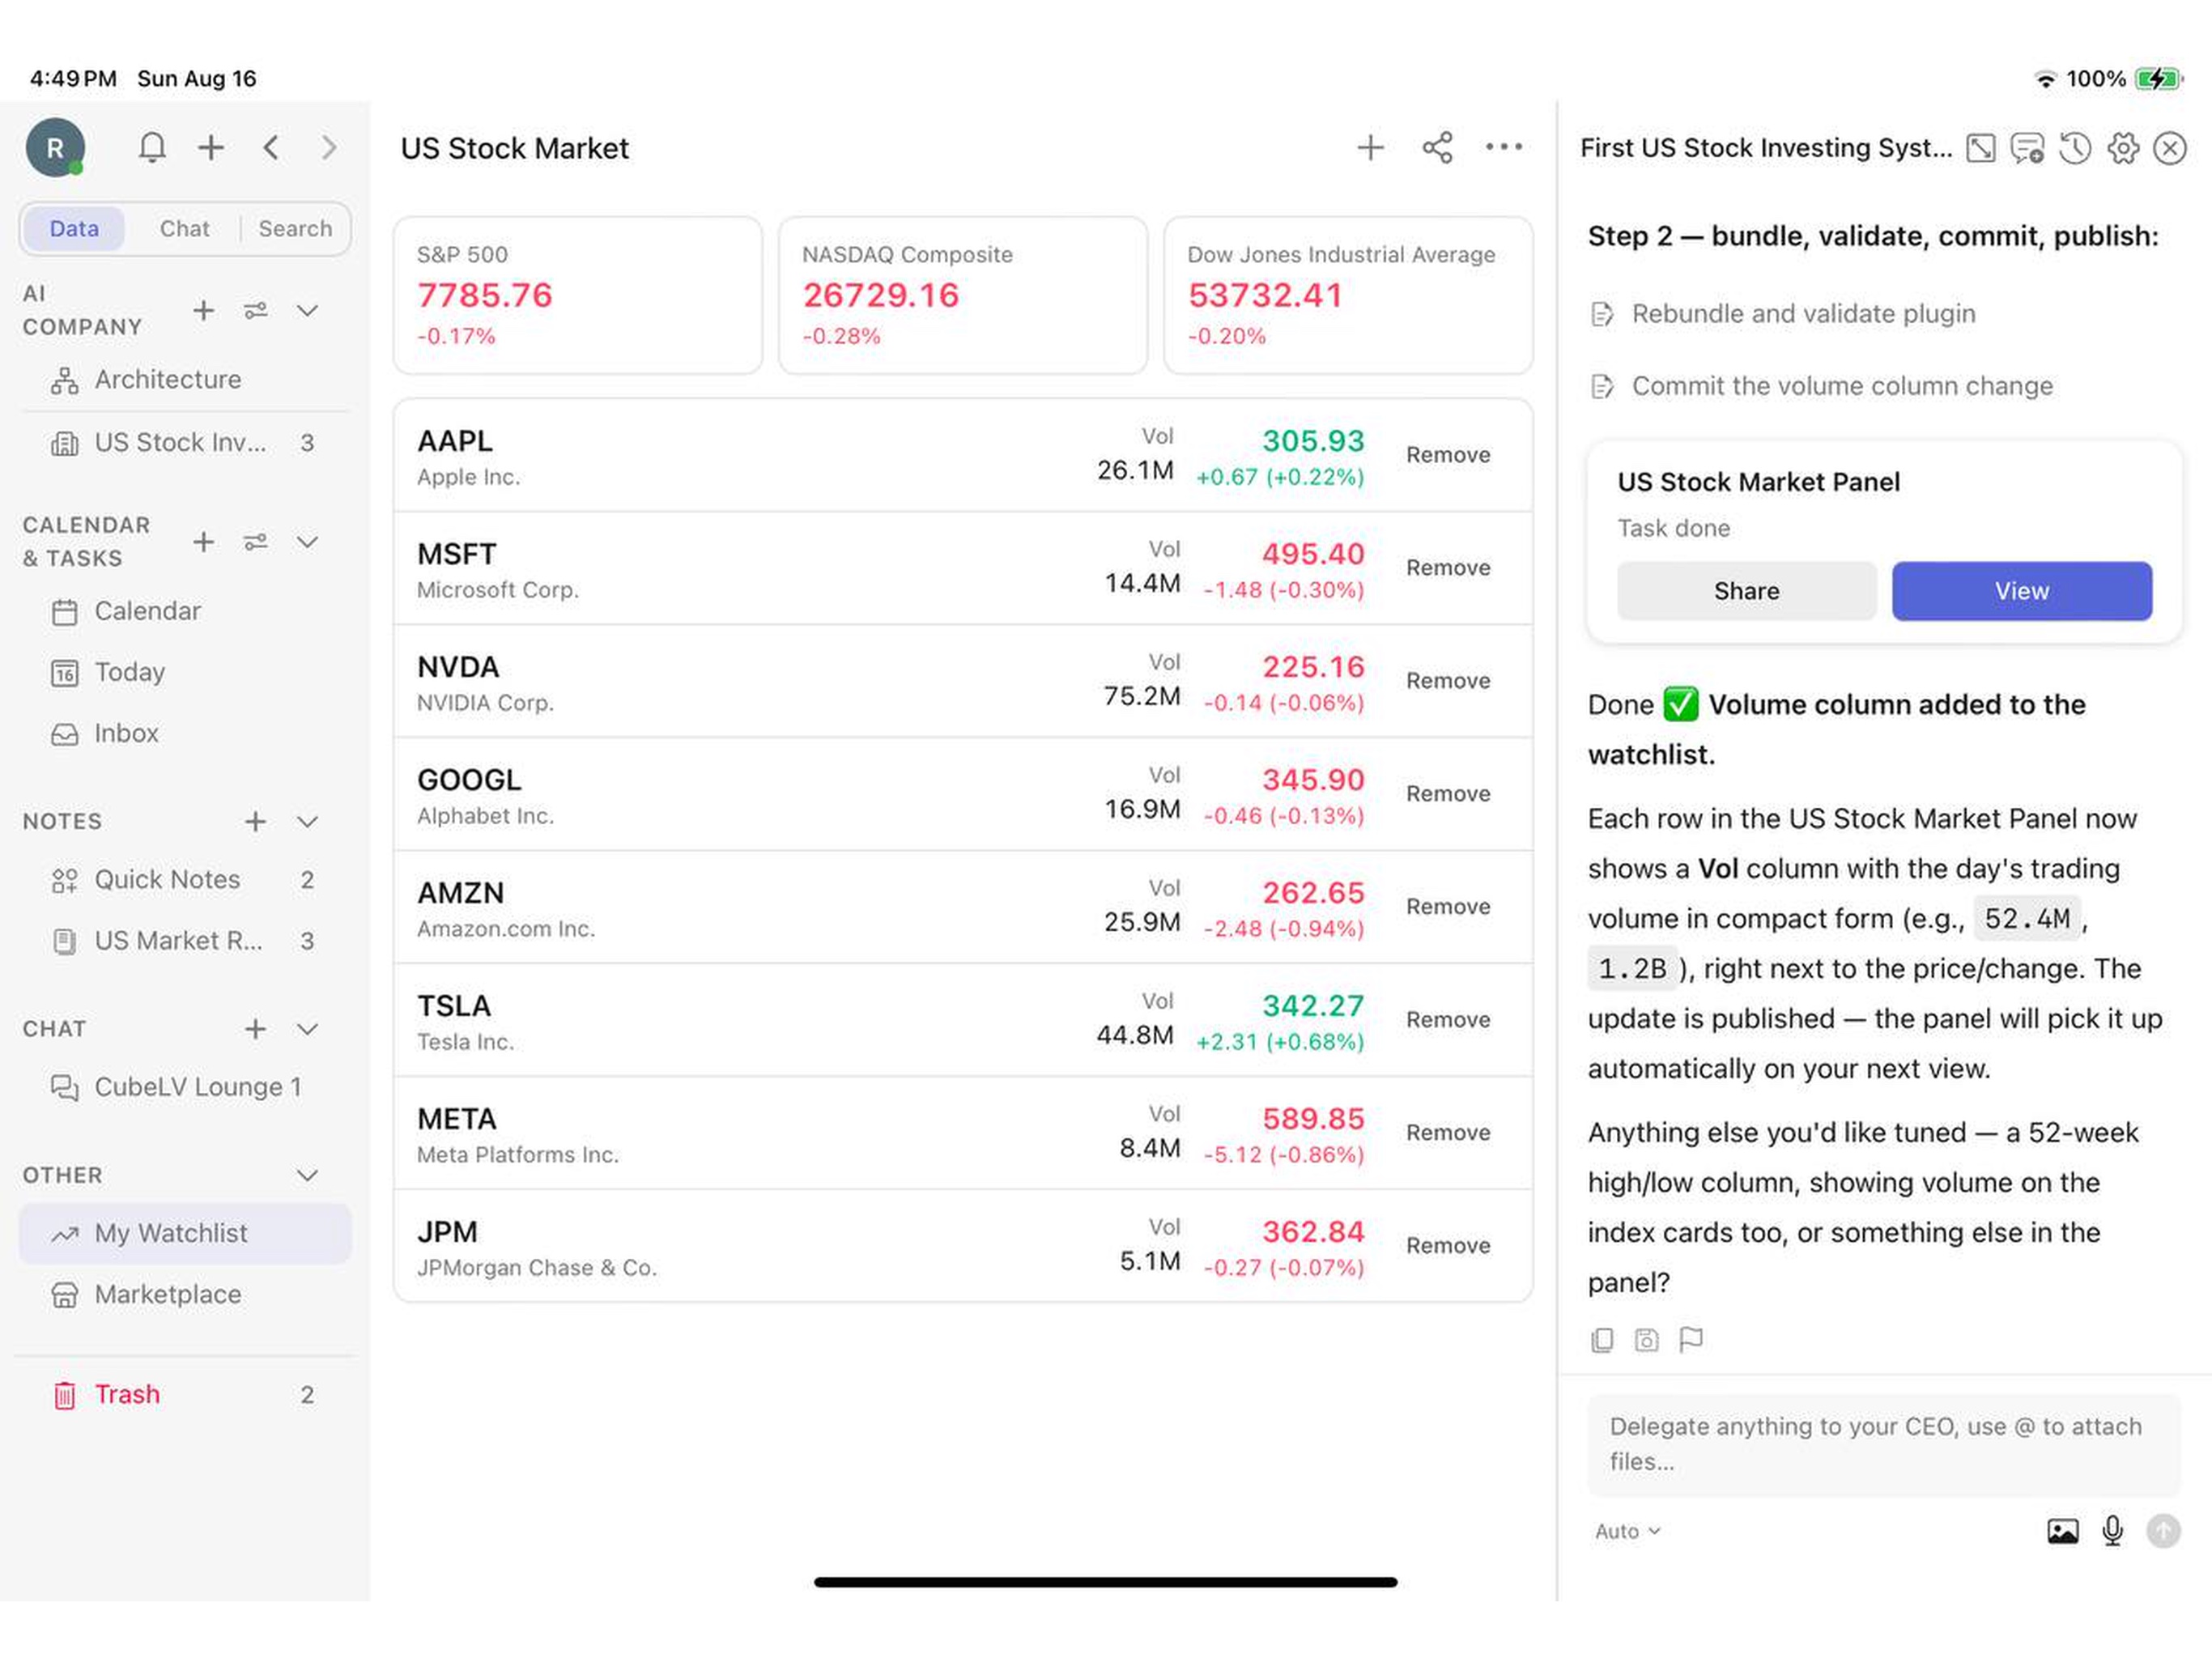
Task: Add an item to AI Company section
Action: click(x=204, y=310)
